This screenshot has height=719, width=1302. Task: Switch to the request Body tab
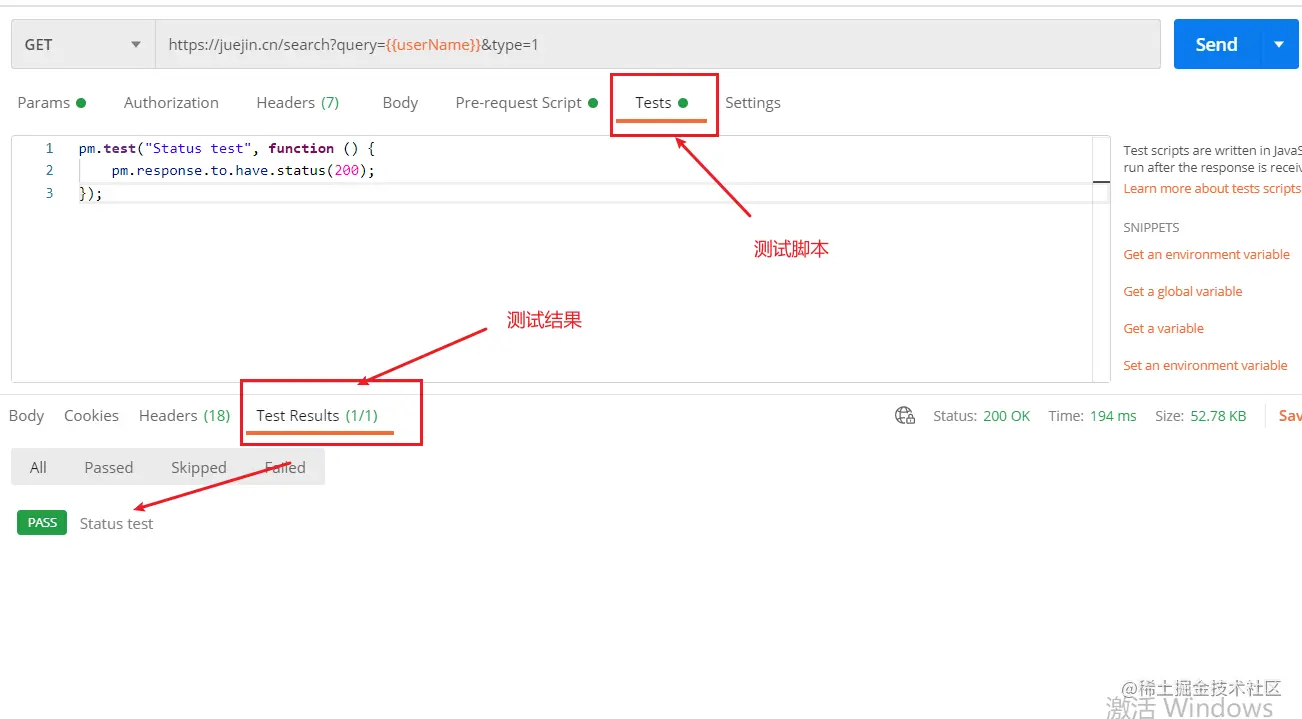pos(400,103)
